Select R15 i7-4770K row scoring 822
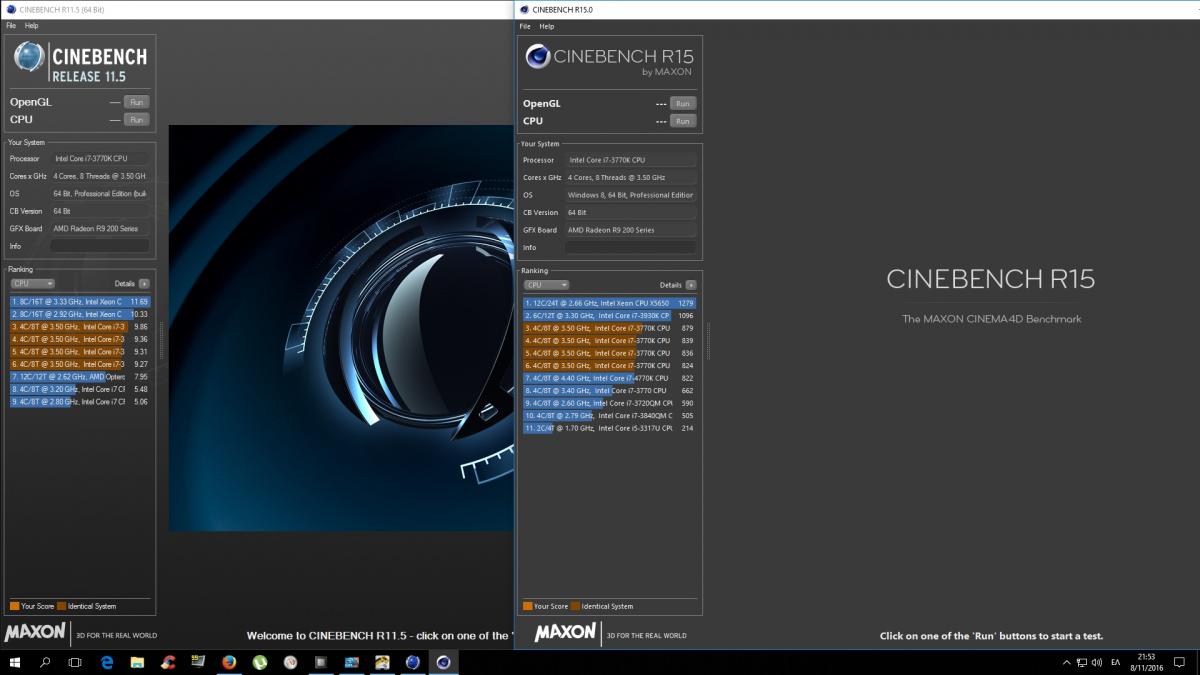Image resolution: width=1200 pixels, height=675 pixels. coord(609,378)
